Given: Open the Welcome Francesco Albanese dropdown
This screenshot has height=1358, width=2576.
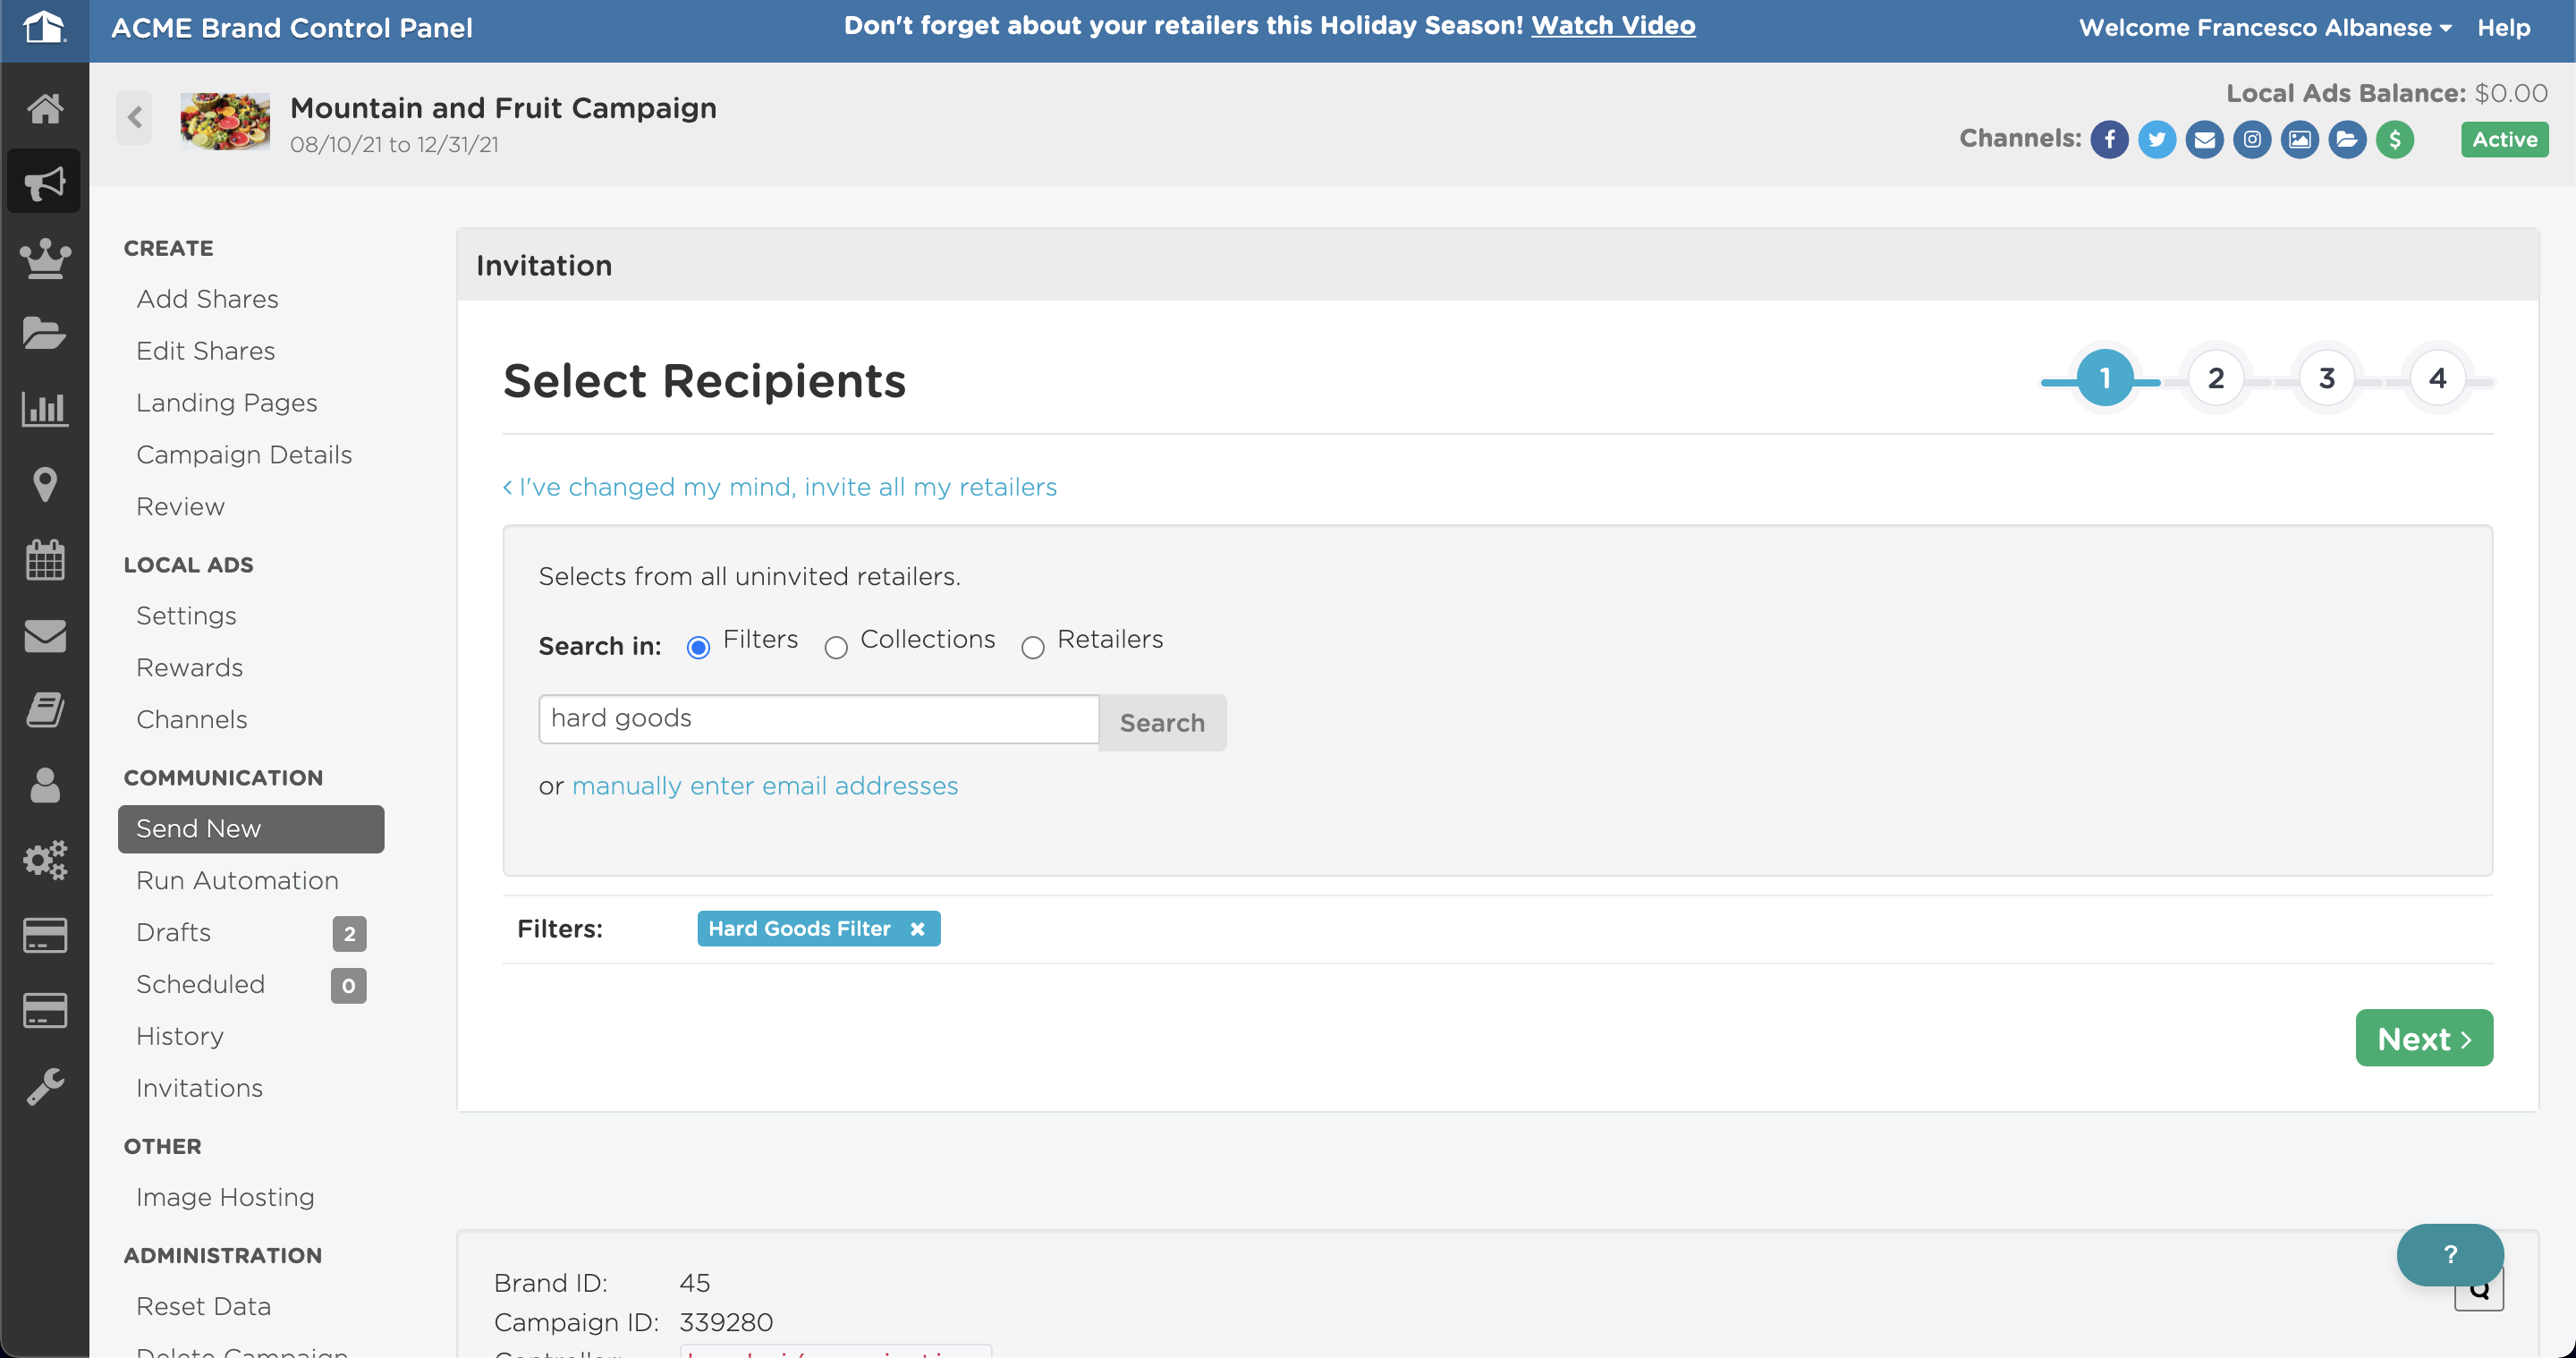Looking at the screenshot, I should pyautogui.click(x=2265, y=28).
